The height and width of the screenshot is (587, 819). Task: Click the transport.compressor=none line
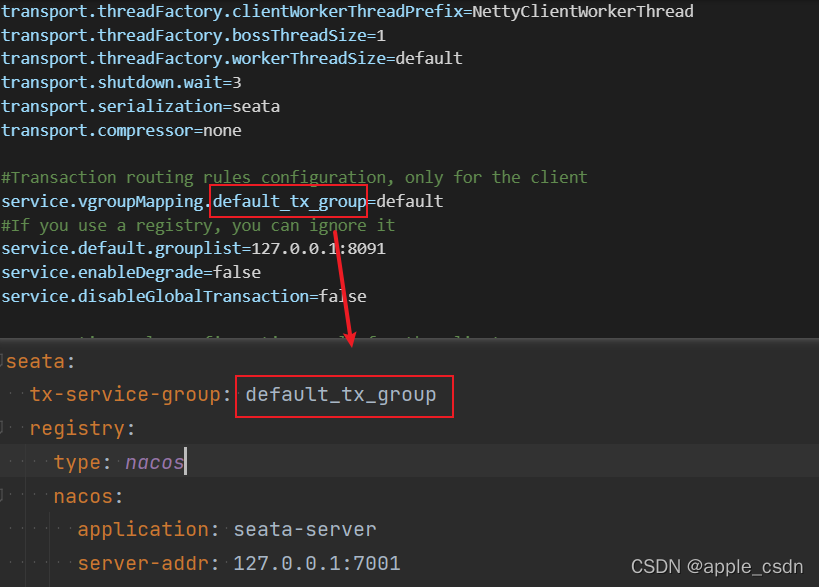pos(121,131)
